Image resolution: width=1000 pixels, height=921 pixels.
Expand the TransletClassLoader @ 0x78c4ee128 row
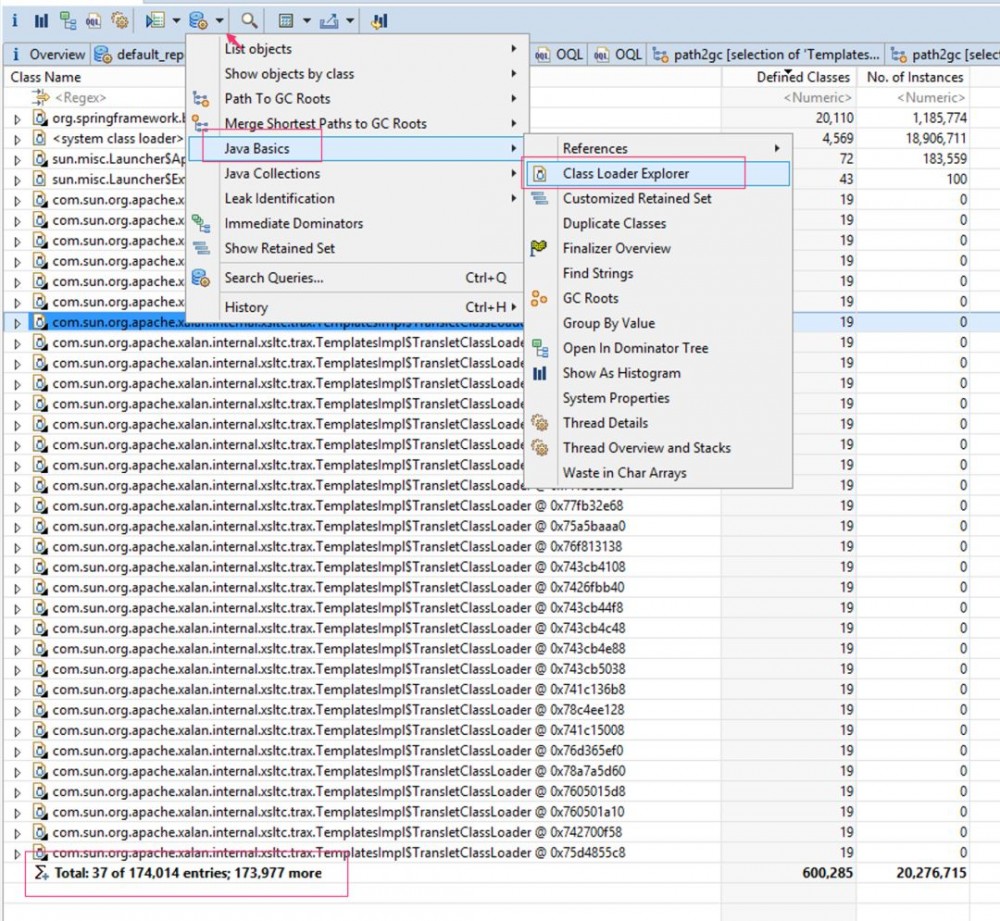[x=17, y=711]
